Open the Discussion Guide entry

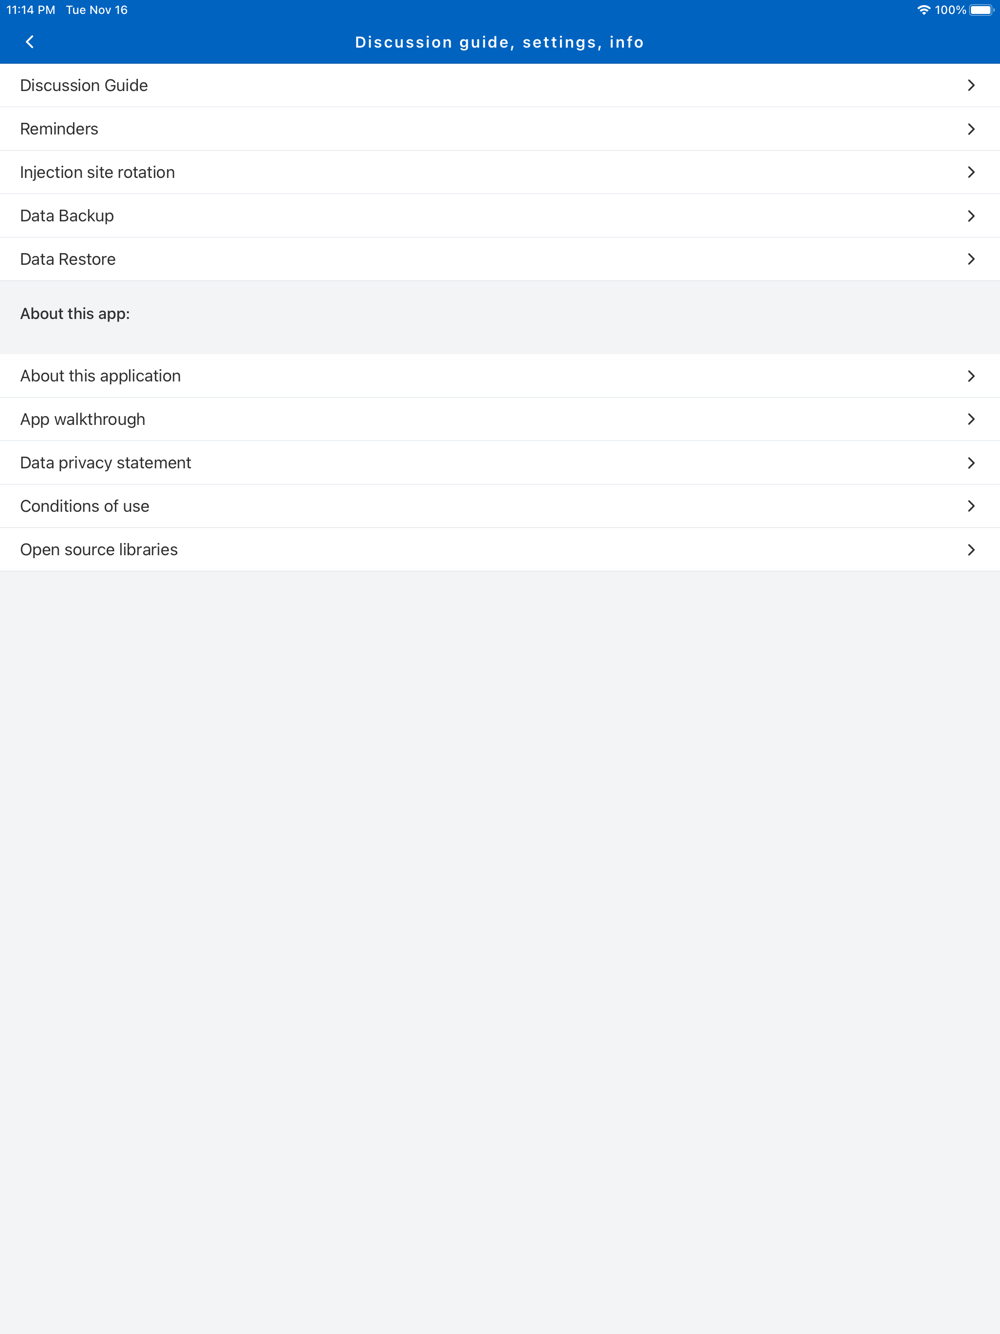(x=500, y=86)
